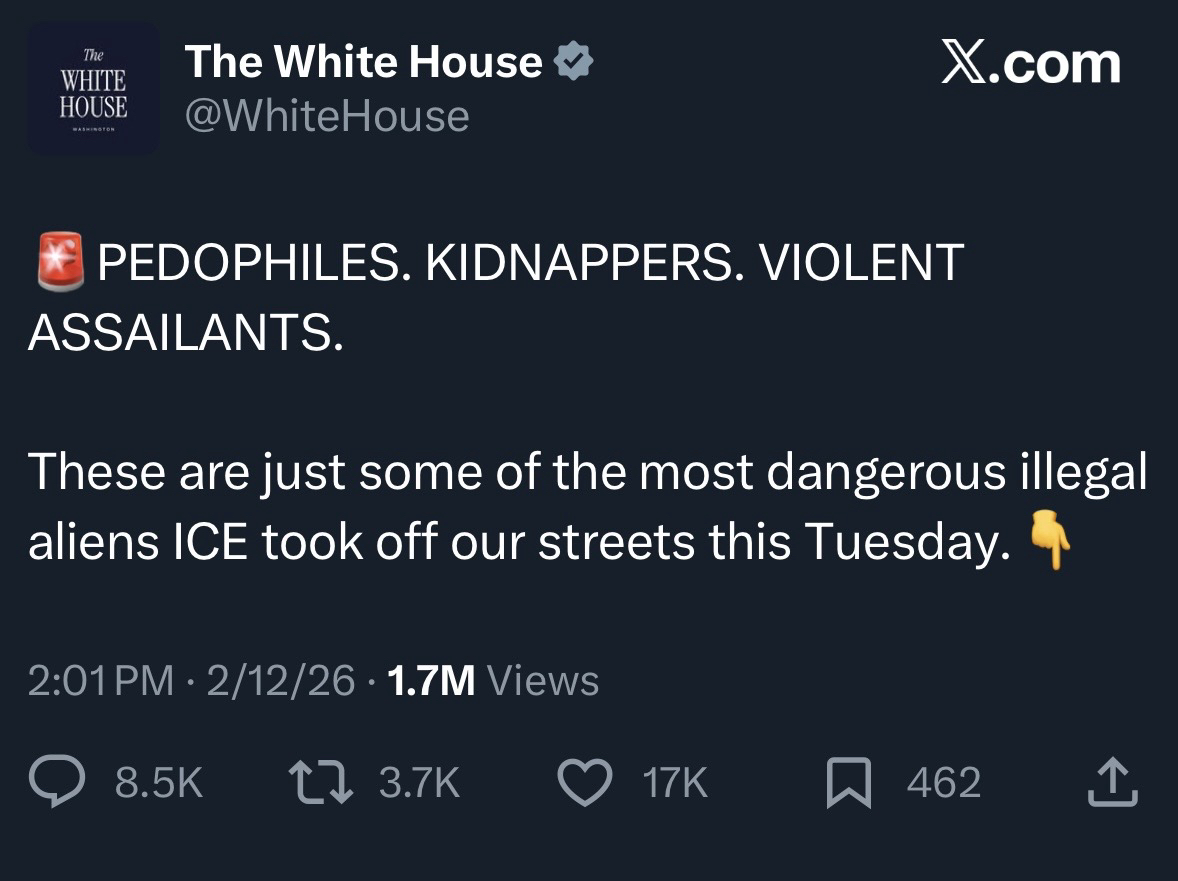The width and height of the screenshot is (1178, 881).
Task: Repost using the arrows icon
Action: click(319, 782)
